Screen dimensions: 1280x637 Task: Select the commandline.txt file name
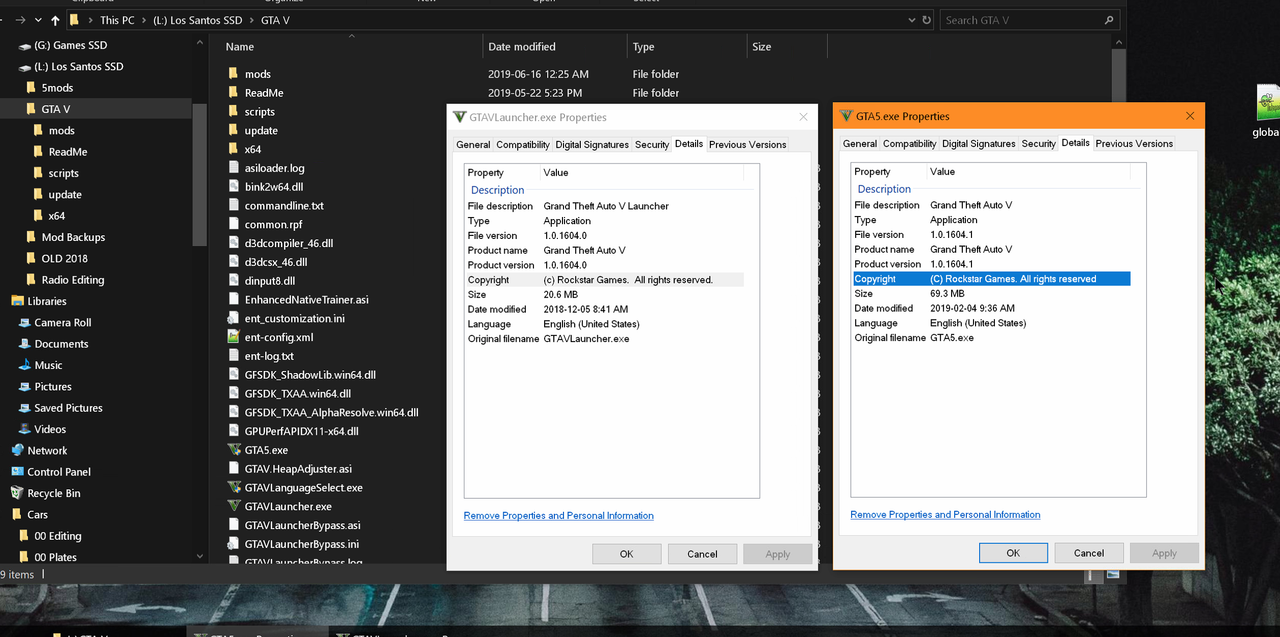point(284,206)
